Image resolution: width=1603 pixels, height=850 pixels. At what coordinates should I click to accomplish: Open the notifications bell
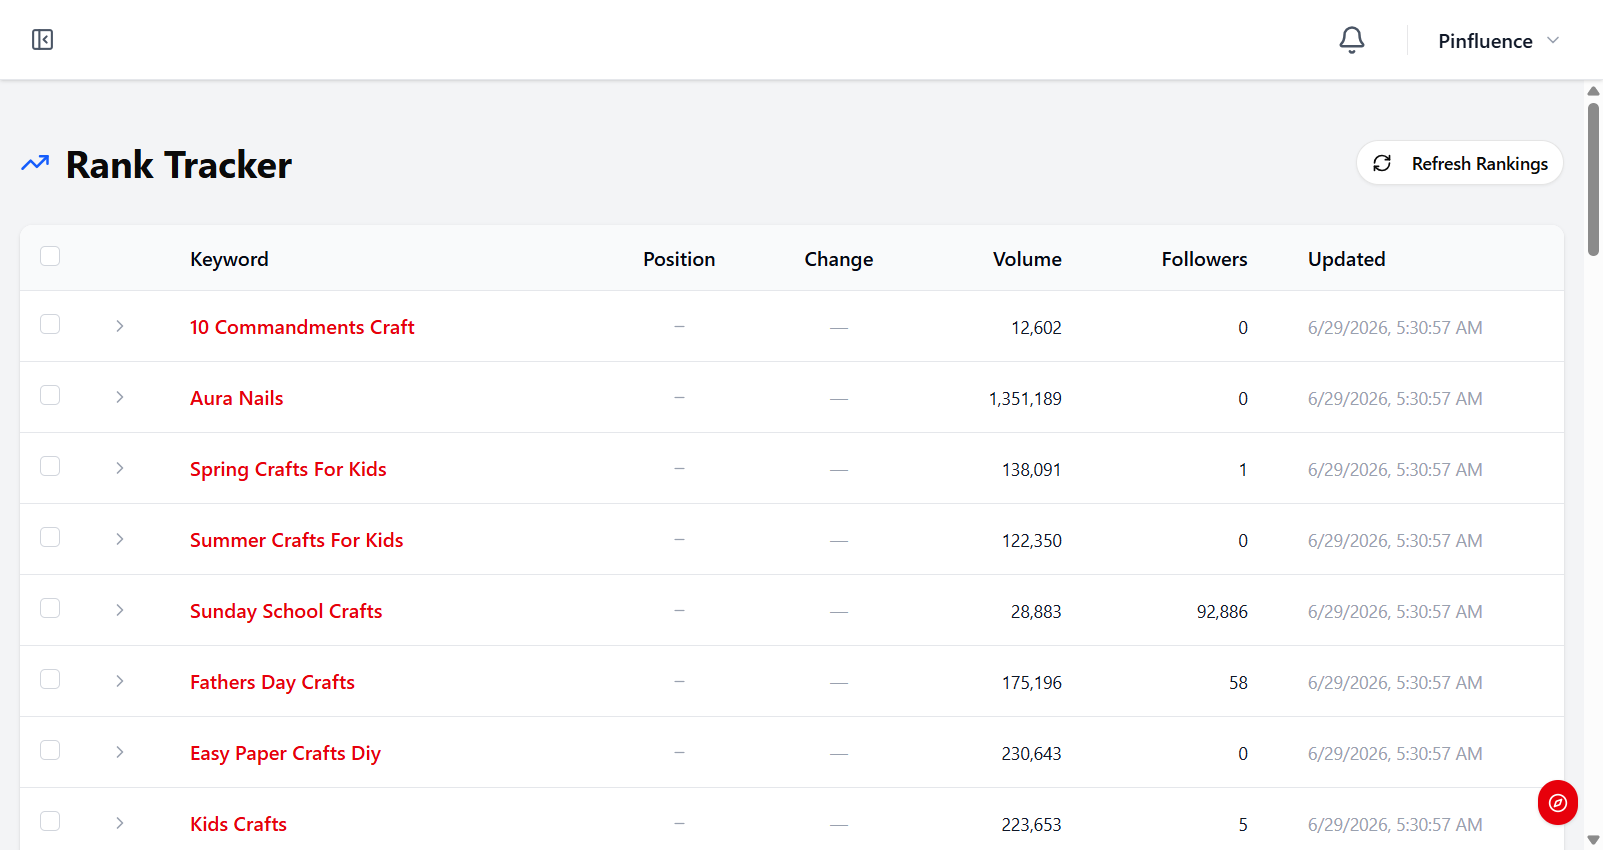1351,40
